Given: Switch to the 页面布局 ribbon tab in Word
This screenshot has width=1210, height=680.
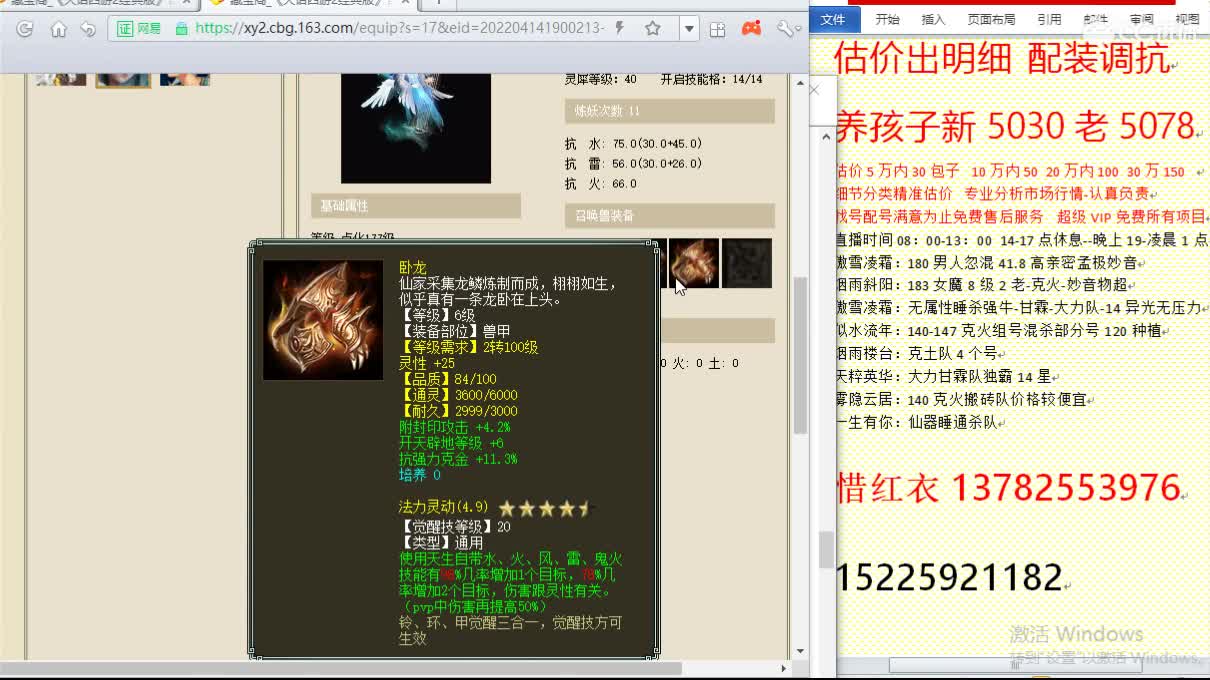Looking at the screenshot, I should 991,19.
